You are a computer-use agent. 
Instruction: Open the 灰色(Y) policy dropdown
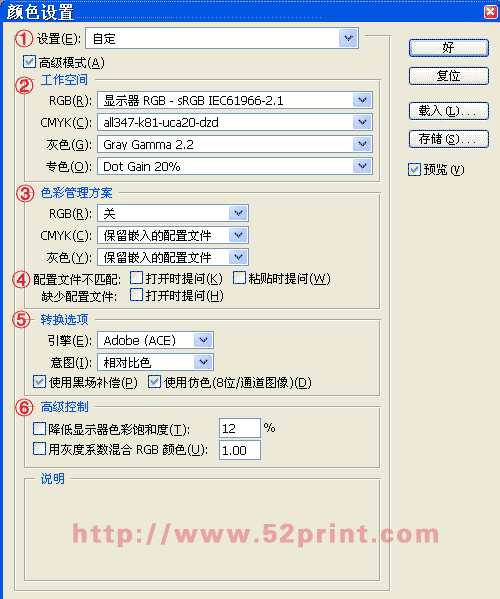tap(173, 257)
